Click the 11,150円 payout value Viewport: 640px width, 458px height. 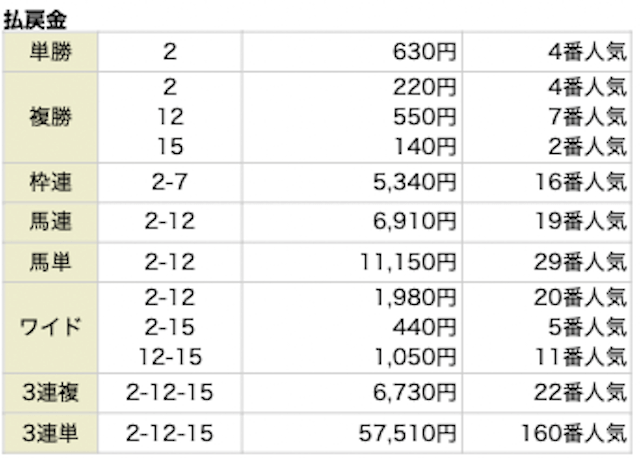pos(407,262)
